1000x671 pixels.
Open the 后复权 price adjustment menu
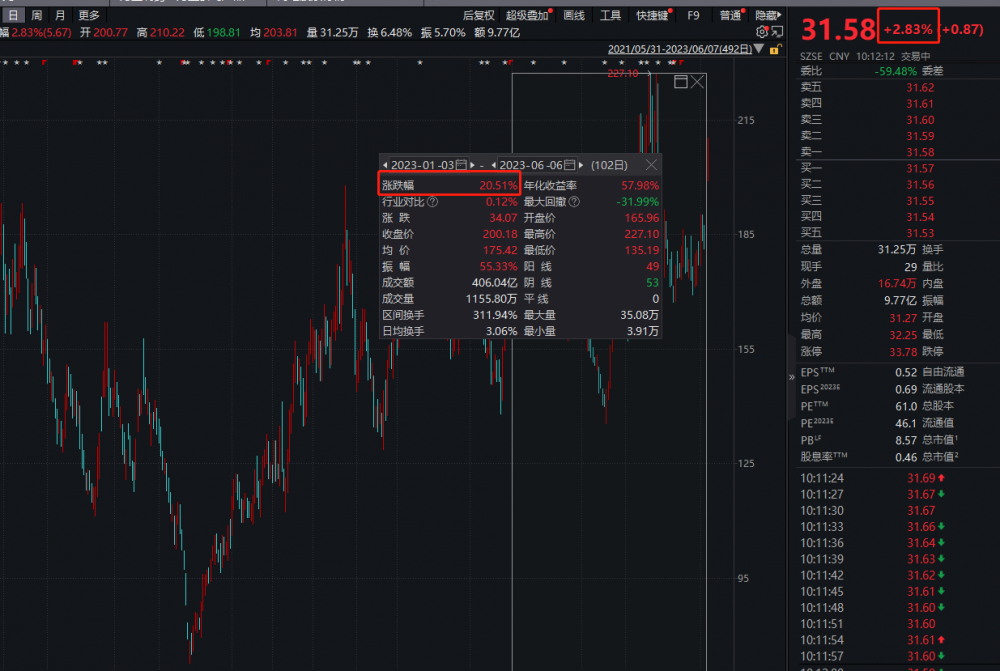[478, 15]
